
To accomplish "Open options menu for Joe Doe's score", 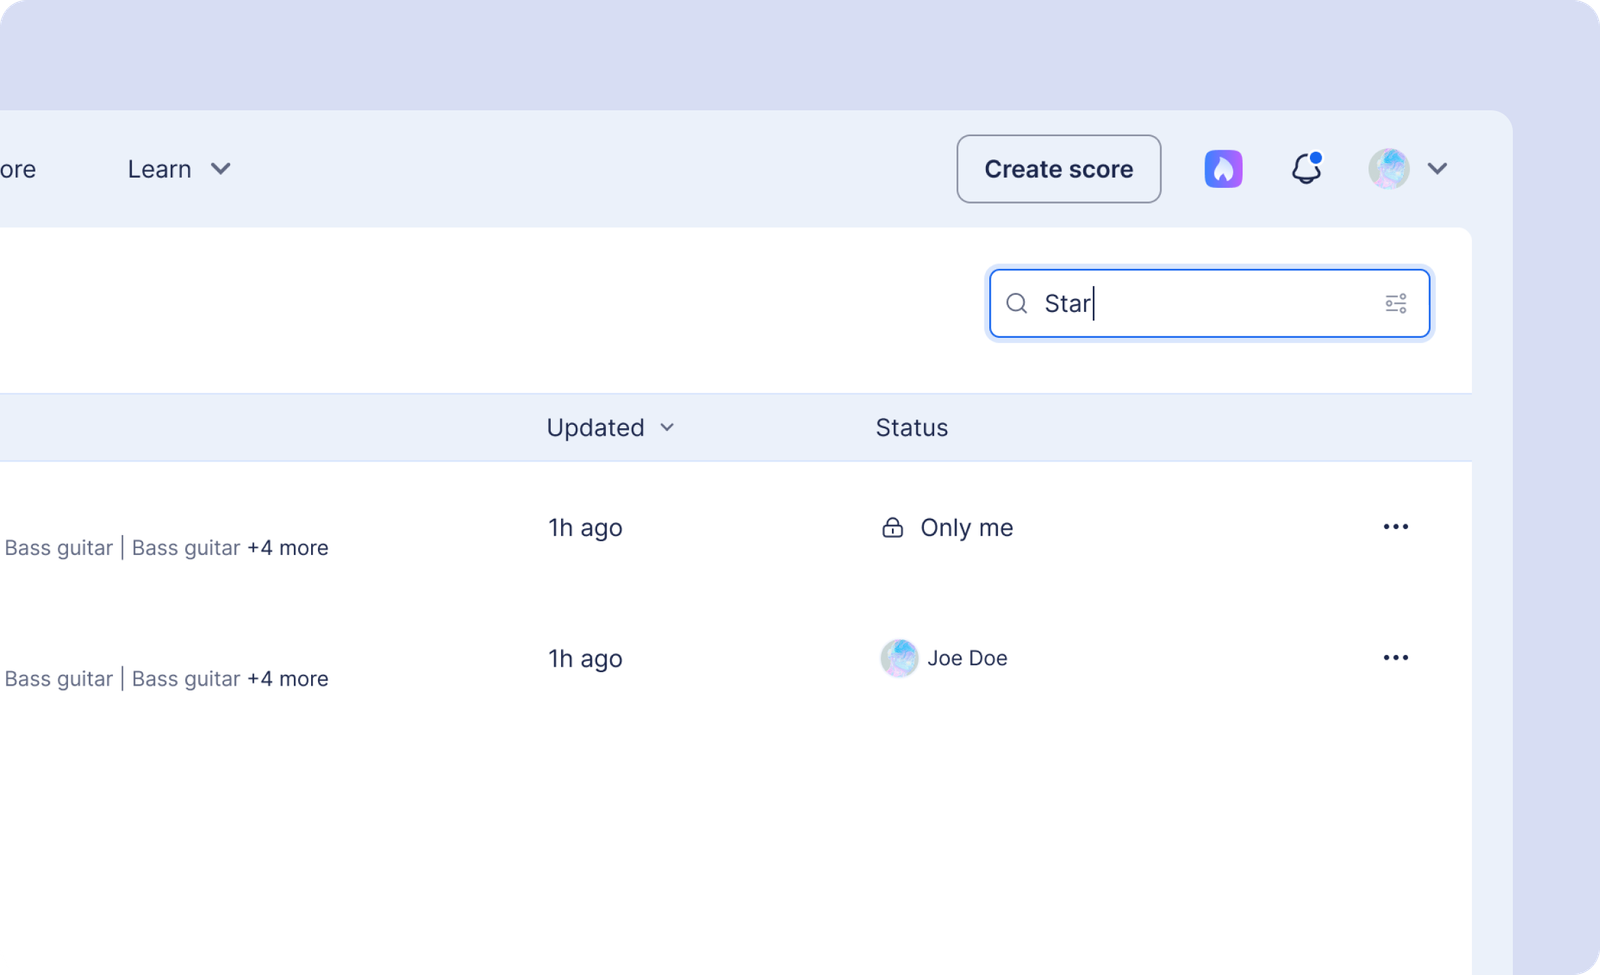I will click(1396, 657).
